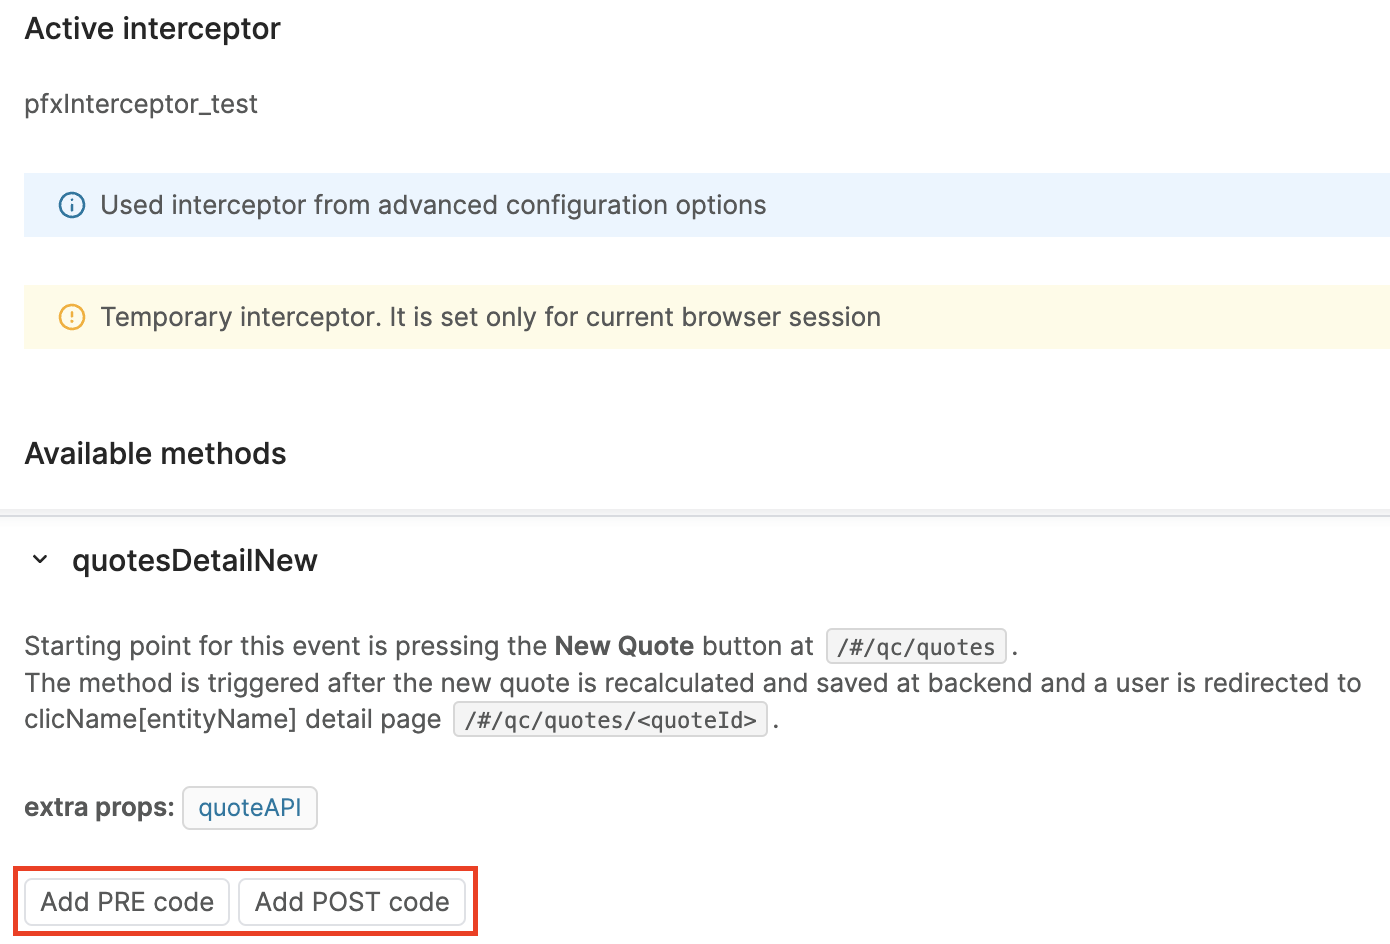The height and width of the screenshot is (944, 1390).
Task: Click the yellow warning icon
Action: [72, 317]
